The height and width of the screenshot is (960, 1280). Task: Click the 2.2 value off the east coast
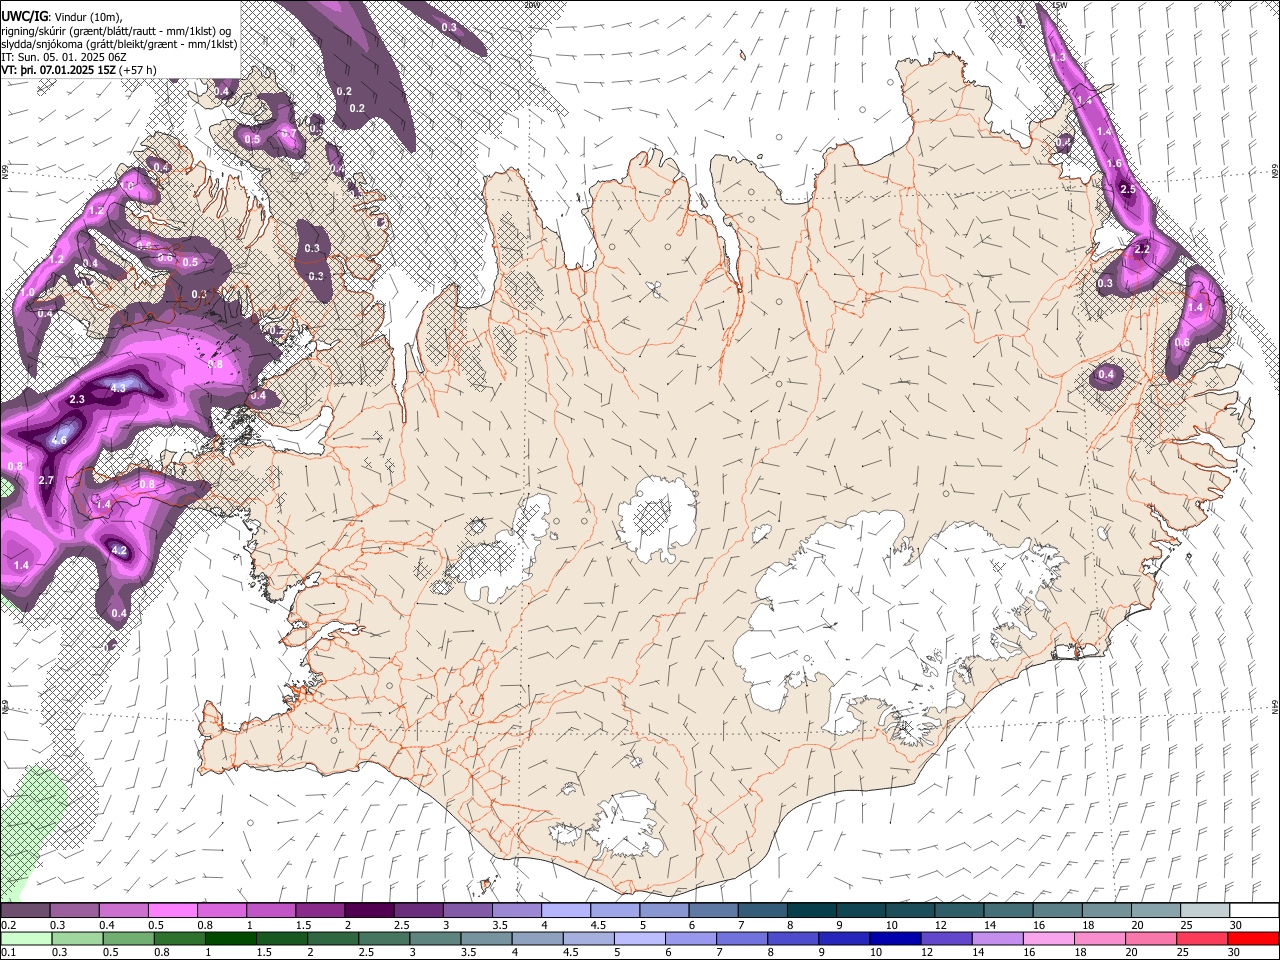(1142, 249)
